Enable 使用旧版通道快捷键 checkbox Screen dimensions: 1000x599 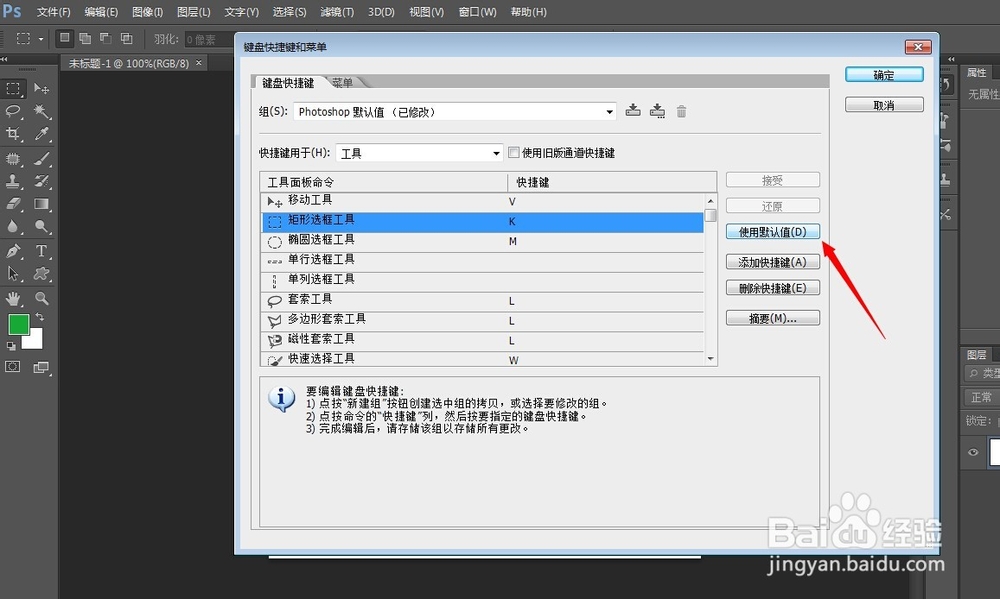(x=514, y=152)
